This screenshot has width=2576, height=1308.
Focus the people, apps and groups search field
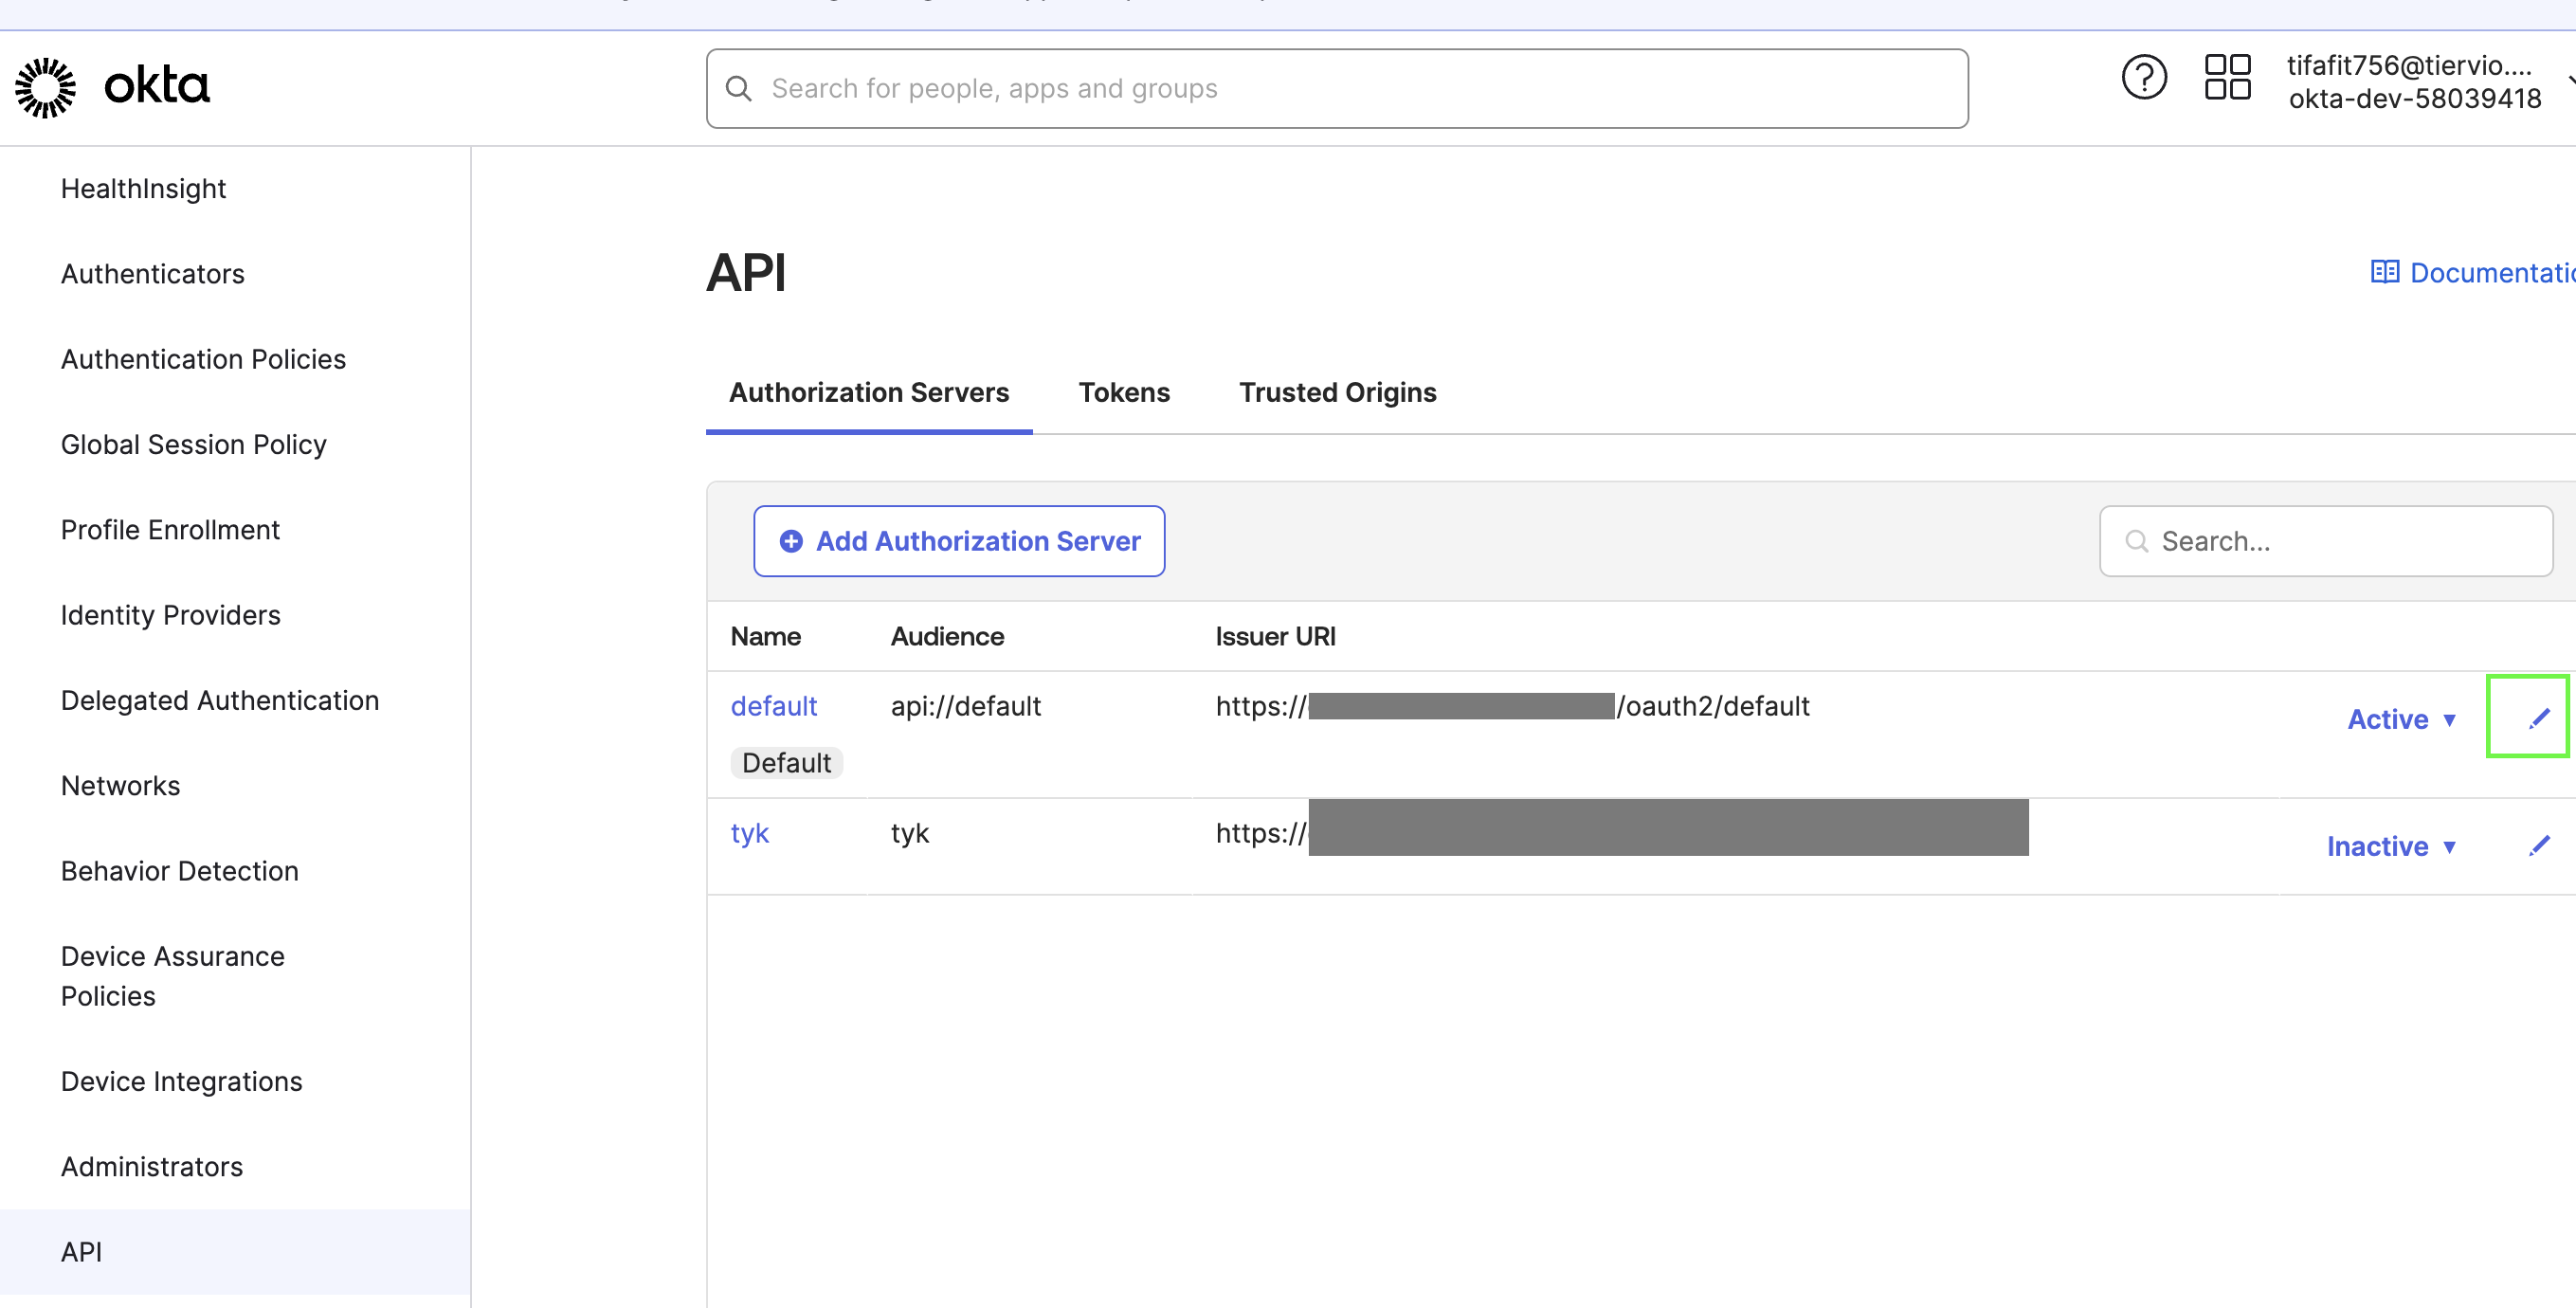click(1337, 89)
